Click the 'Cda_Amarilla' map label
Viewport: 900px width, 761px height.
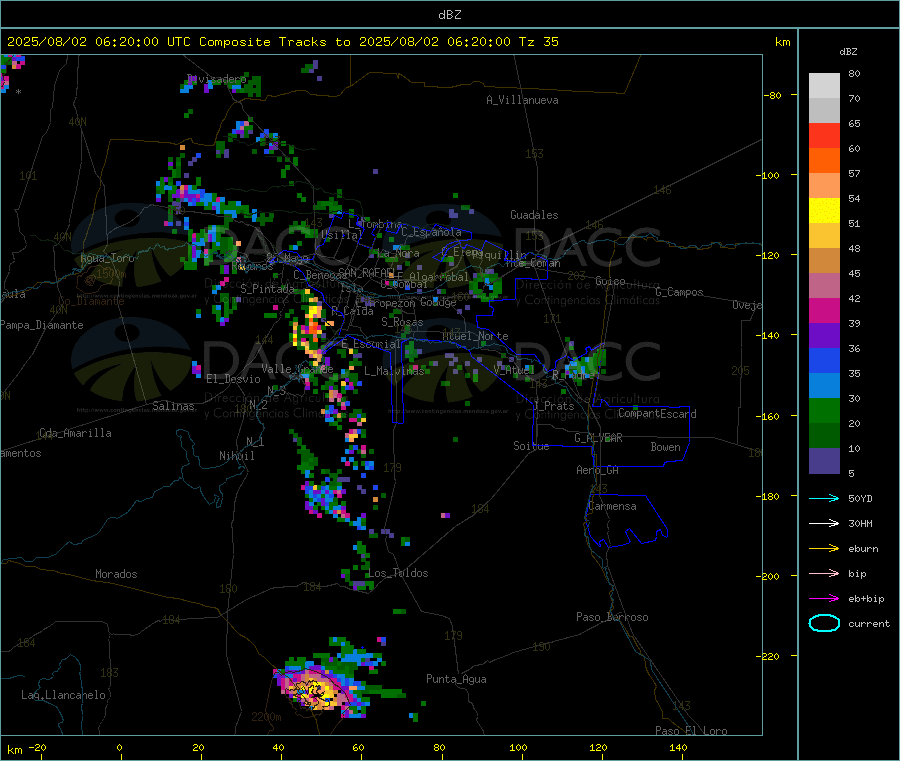[75, 433]
